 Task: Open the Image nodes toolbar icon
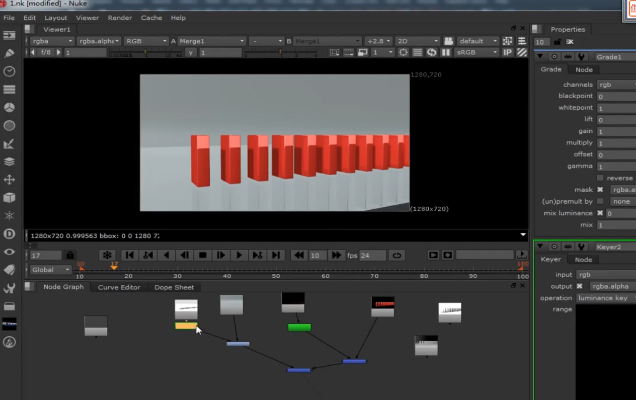(9, 34)
